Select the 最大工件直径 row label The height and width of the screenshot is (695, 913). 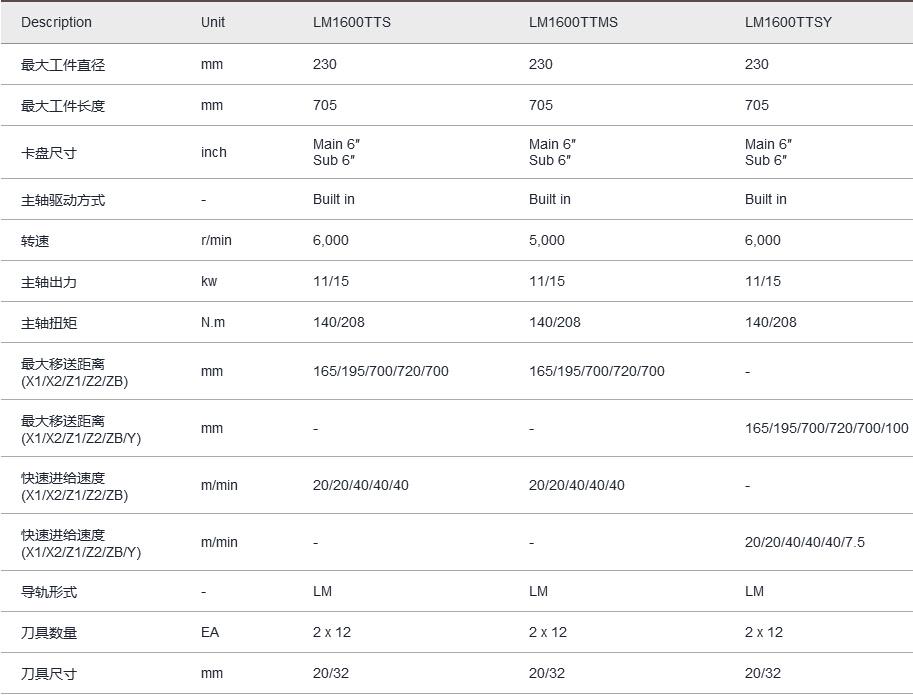[x=63, y=65]
